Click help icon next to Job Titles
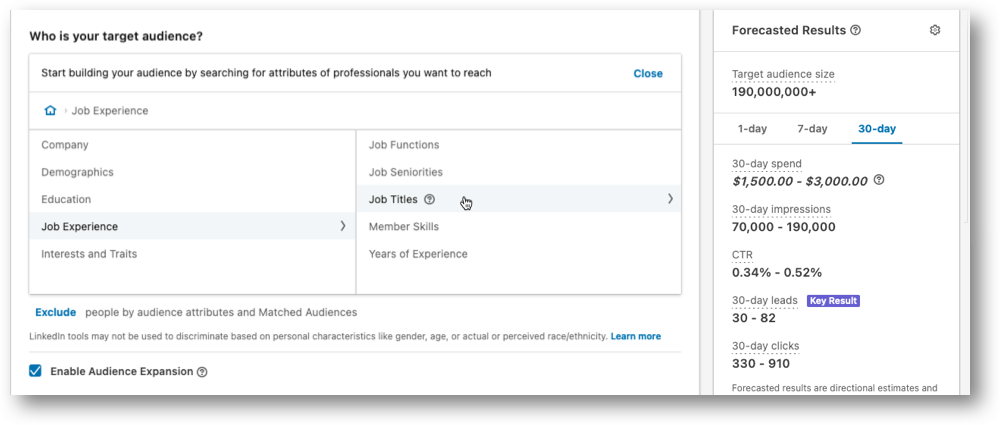 429,199
